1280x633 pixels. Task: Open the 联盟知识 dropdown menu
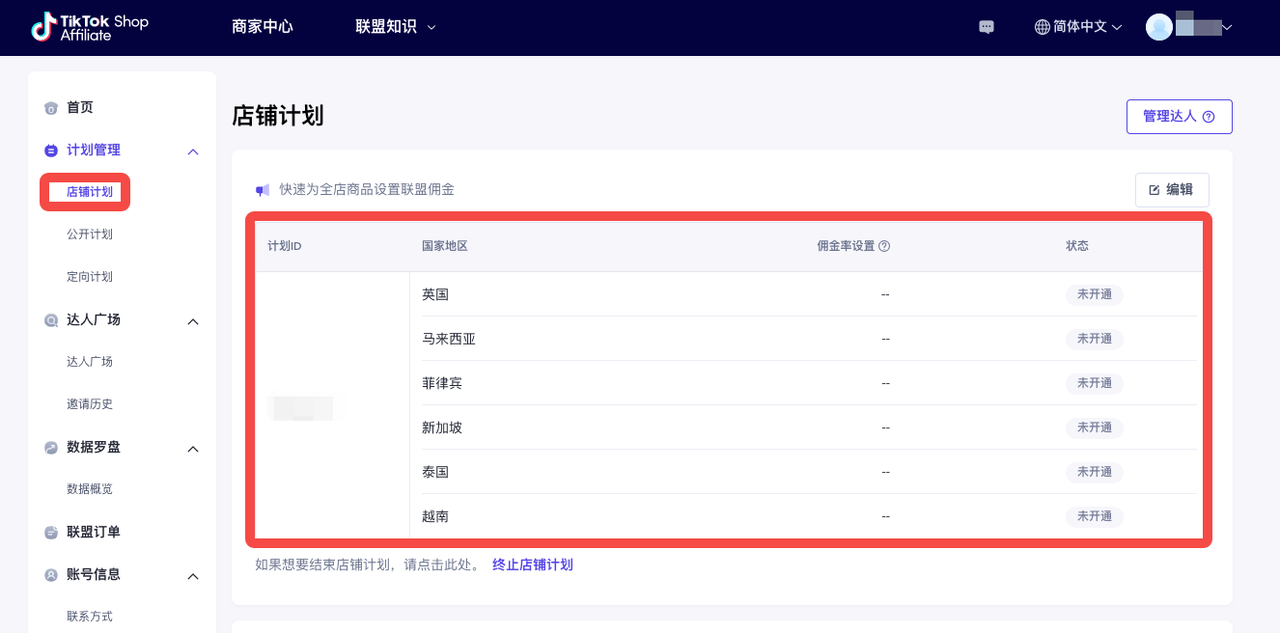tap(394, 27)
